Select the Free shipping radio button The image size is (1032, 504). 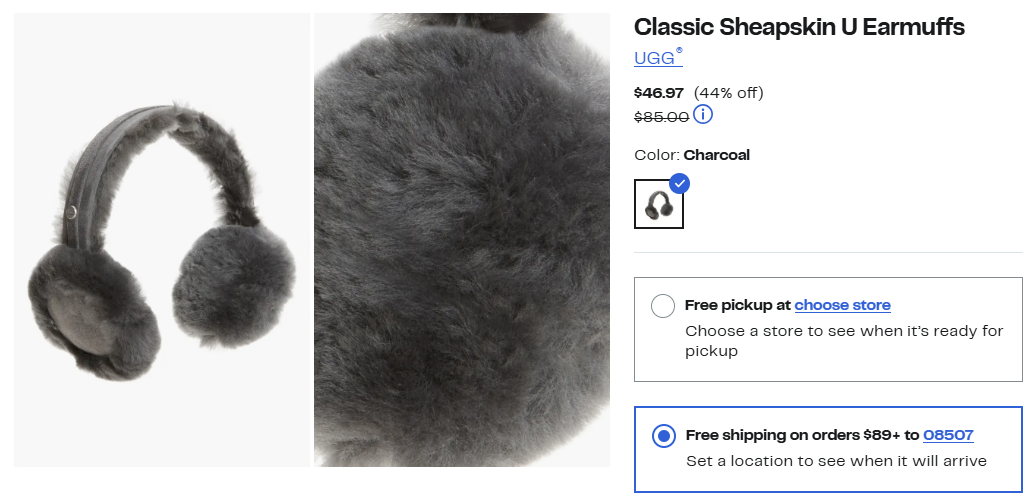pyautogui.click(x=662, y=436)
